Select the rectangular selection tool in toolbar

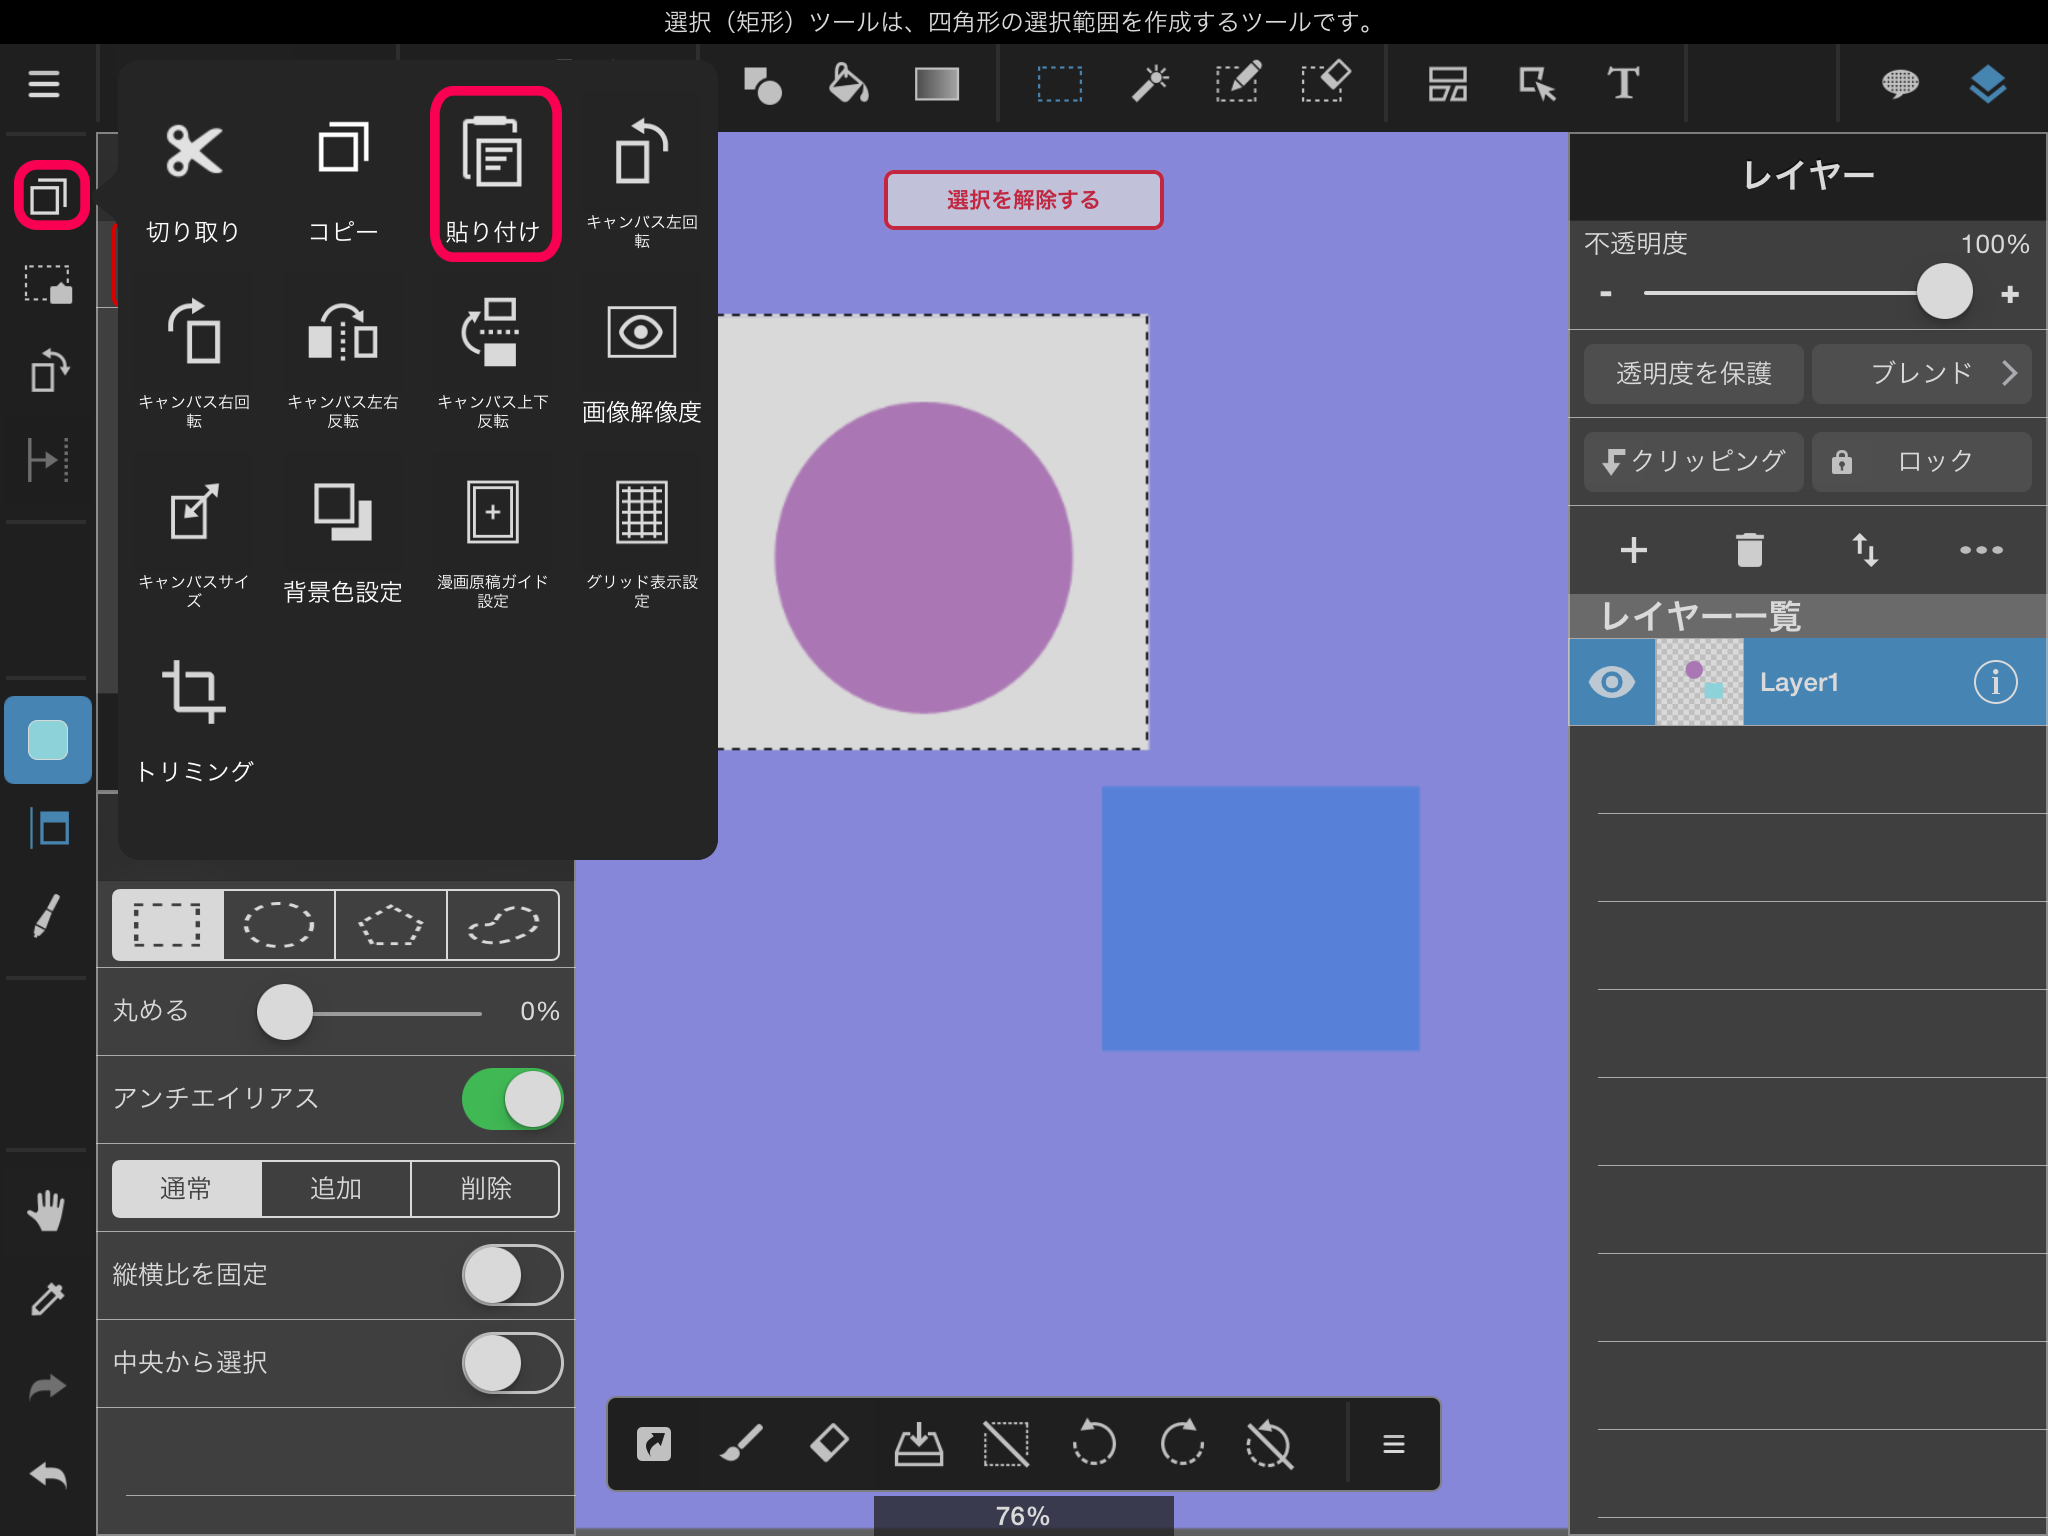click(x=1059, y=85)
